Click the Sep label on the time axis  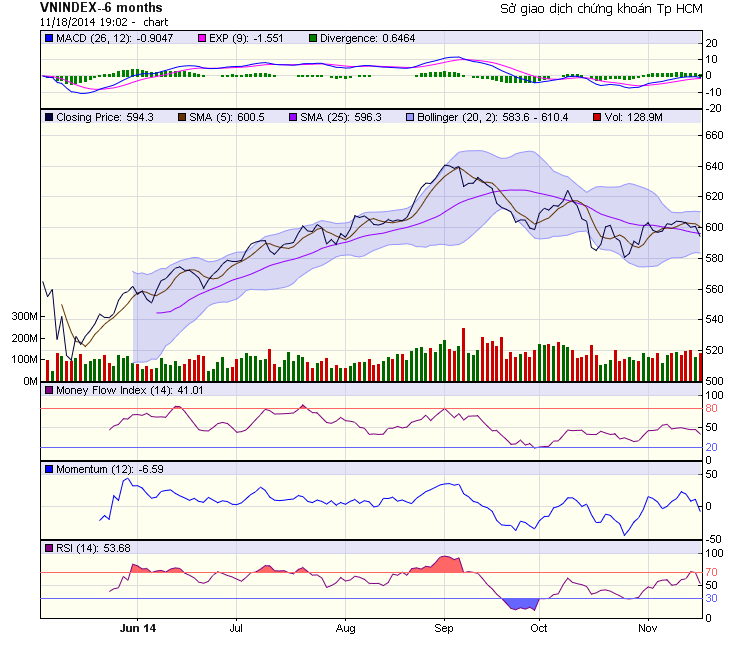pos(444,629)
